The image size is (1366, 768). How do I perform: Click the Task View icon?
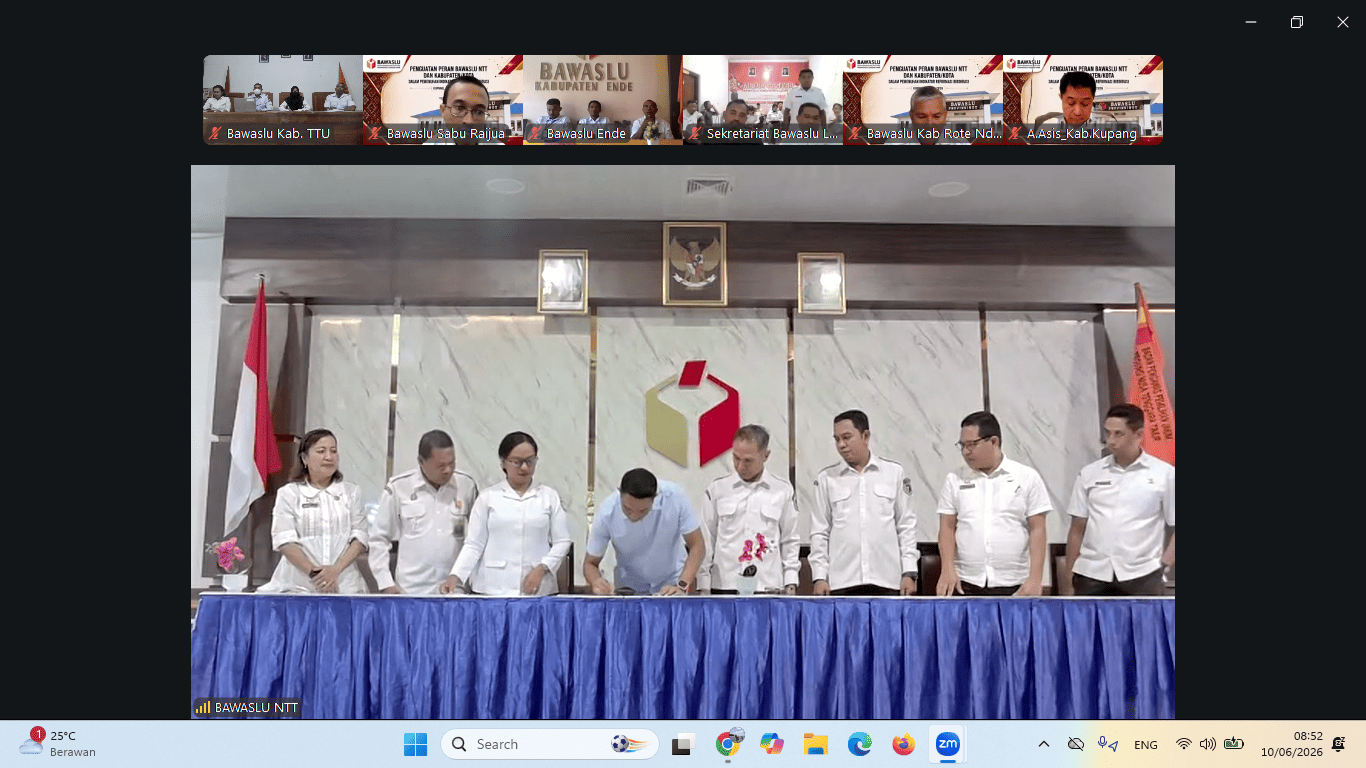tap(684, 744)
